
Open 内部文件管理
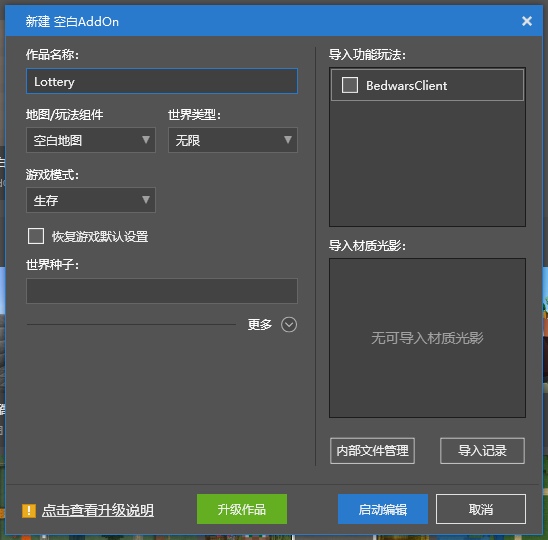click(372, 451)
